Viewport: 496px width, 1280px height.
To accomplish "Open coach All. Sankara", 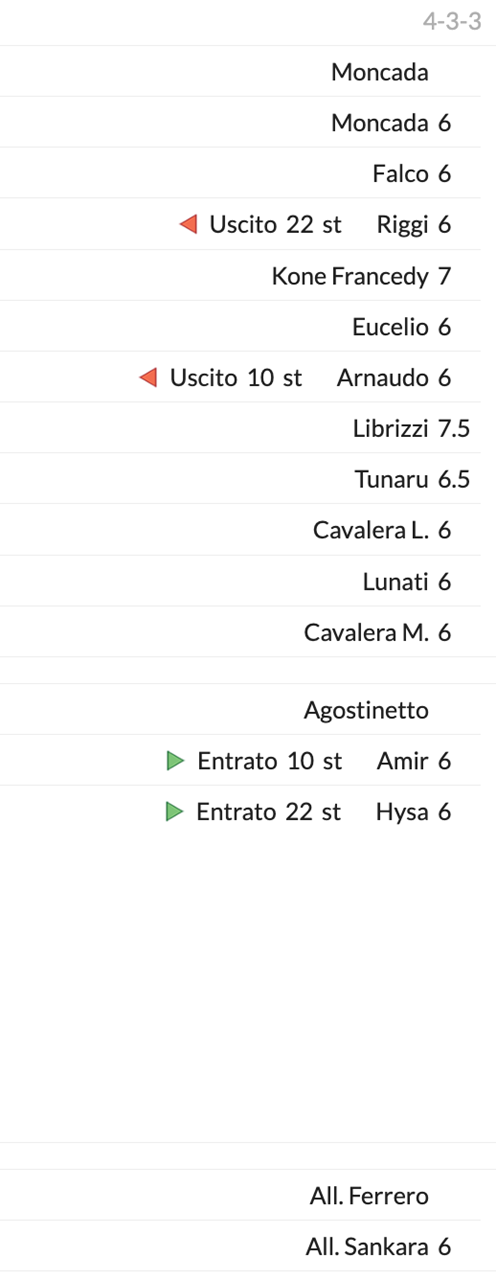I will point(367,1247).
